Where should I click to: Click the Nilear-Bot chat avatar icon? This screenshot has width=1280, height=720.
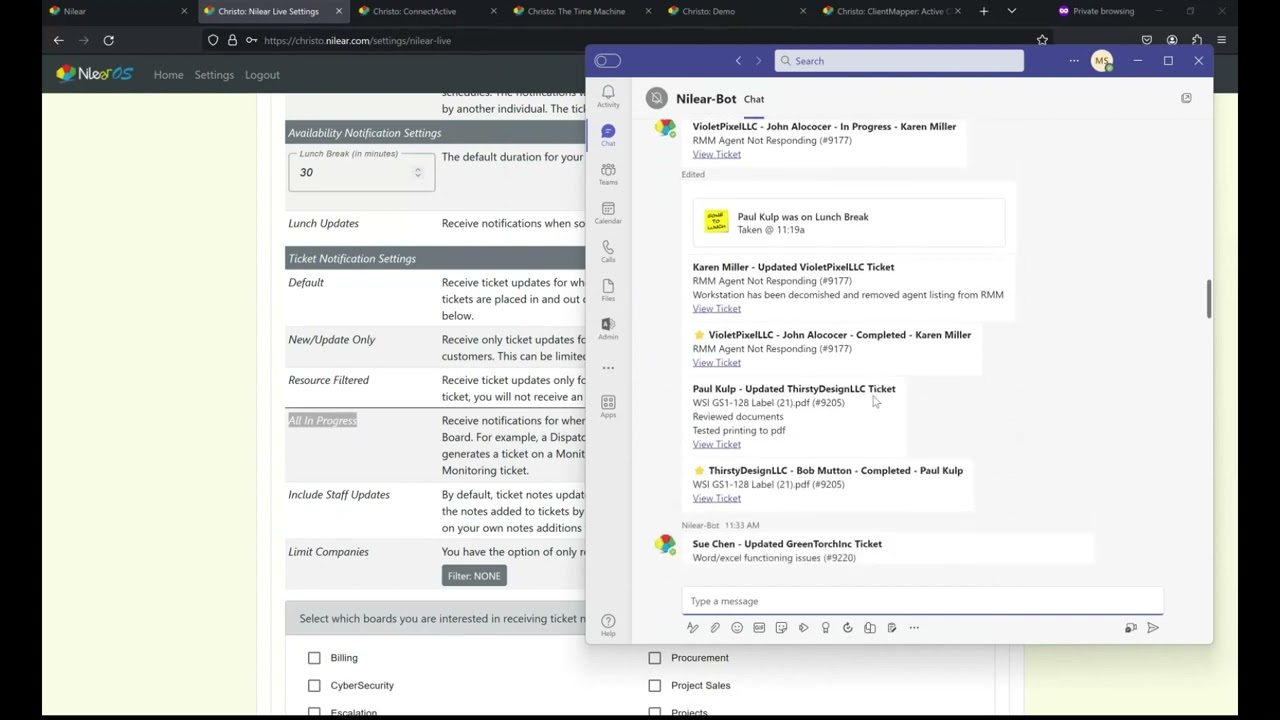coord(656,98)
